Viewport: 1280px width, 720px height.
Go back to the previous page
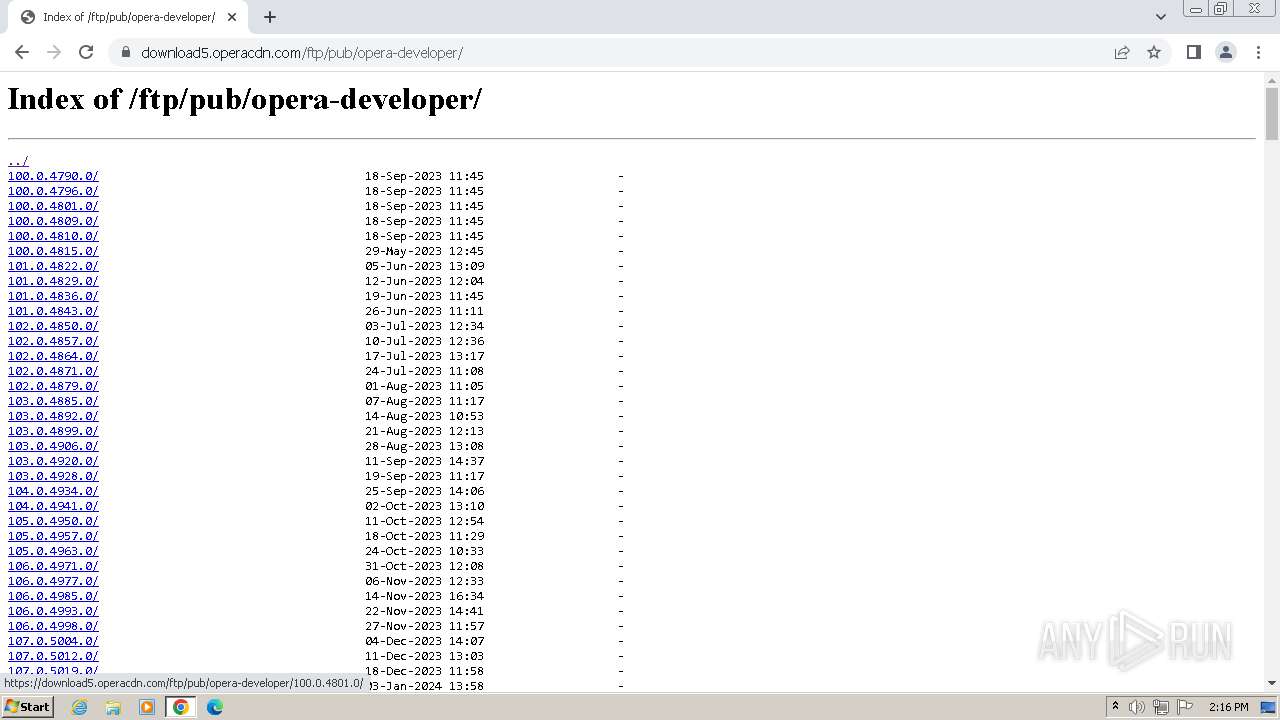tap(22, 52)
